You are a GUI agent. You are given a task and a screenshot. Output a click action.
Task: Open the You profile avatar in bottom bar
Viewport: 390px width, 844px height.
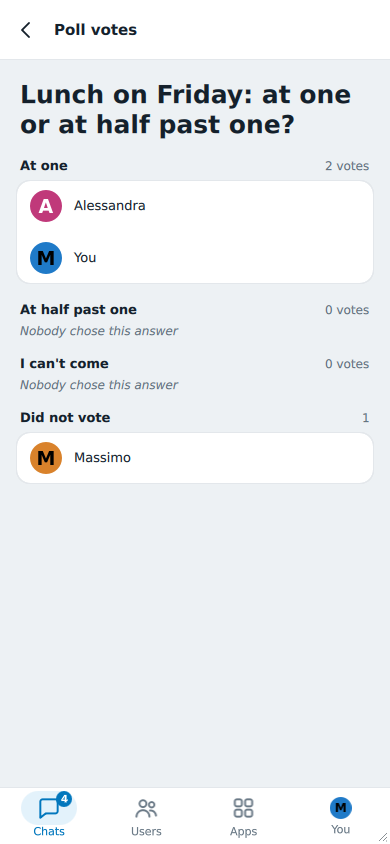tap(341, 807)
